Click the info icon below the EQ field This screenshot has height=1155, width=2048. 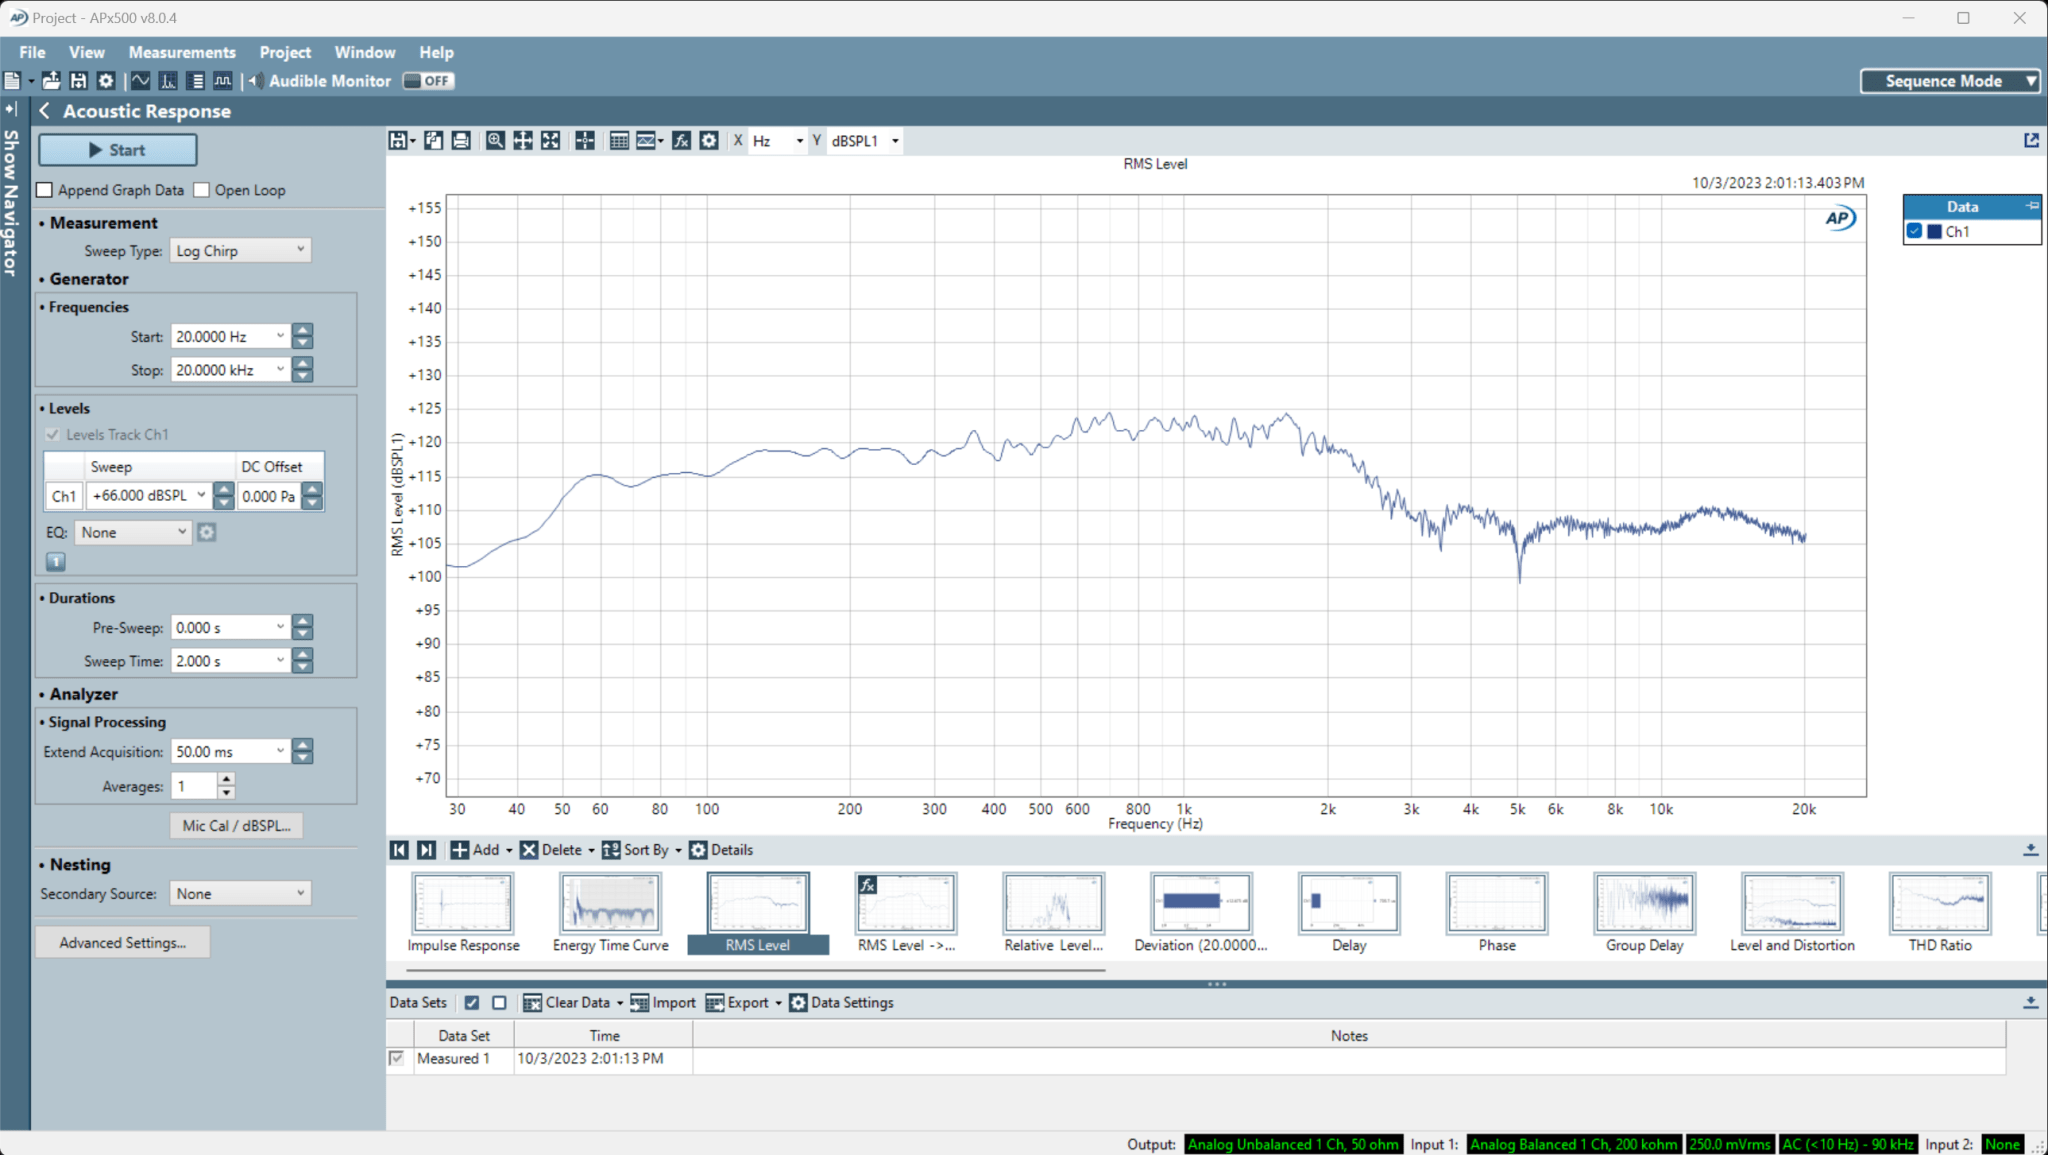point(56,562)
